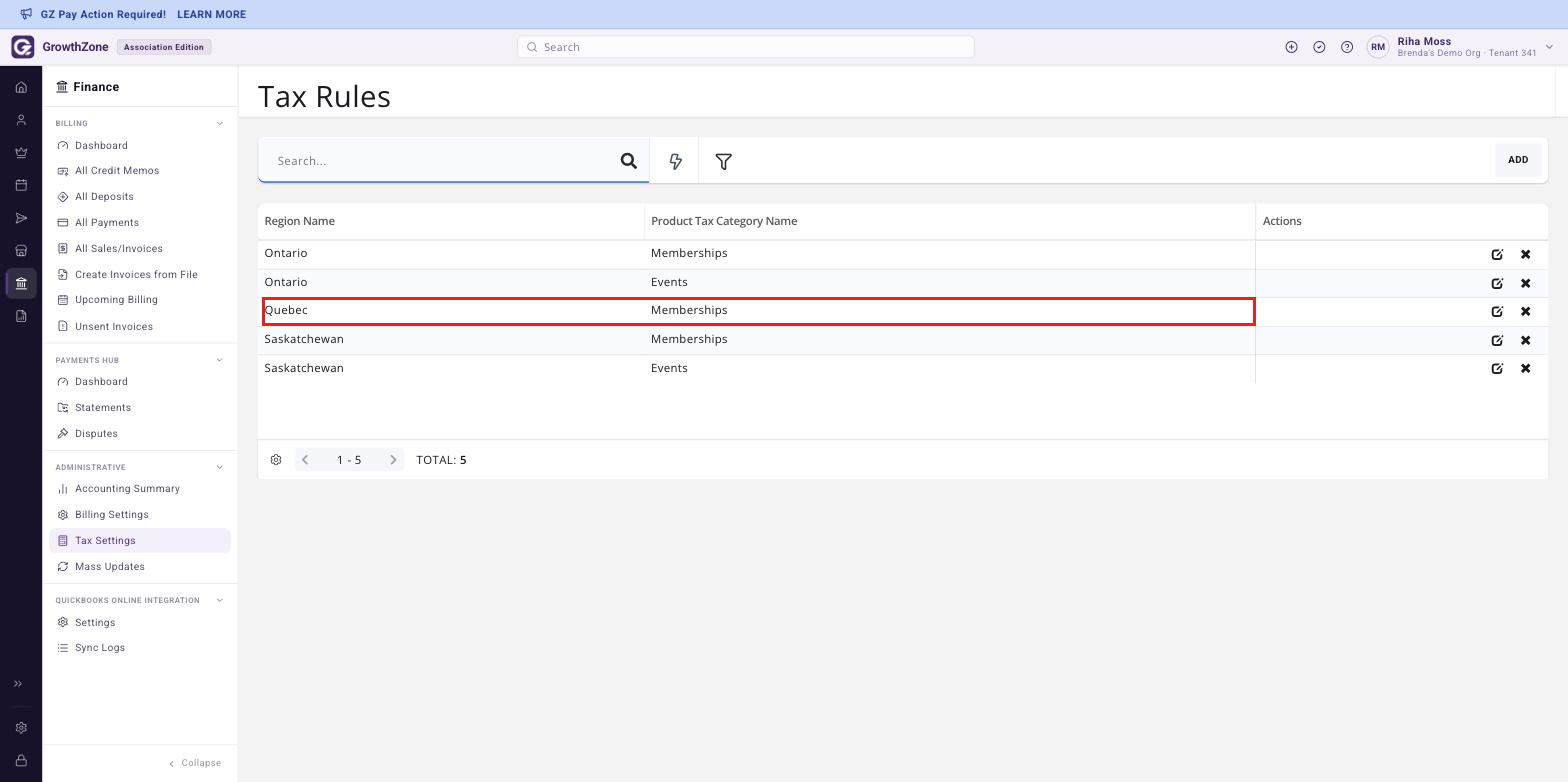Click the ADD button
The width and height of the screenshot is (1568, 782).
pyautogui.click(x=1518, y=160)
